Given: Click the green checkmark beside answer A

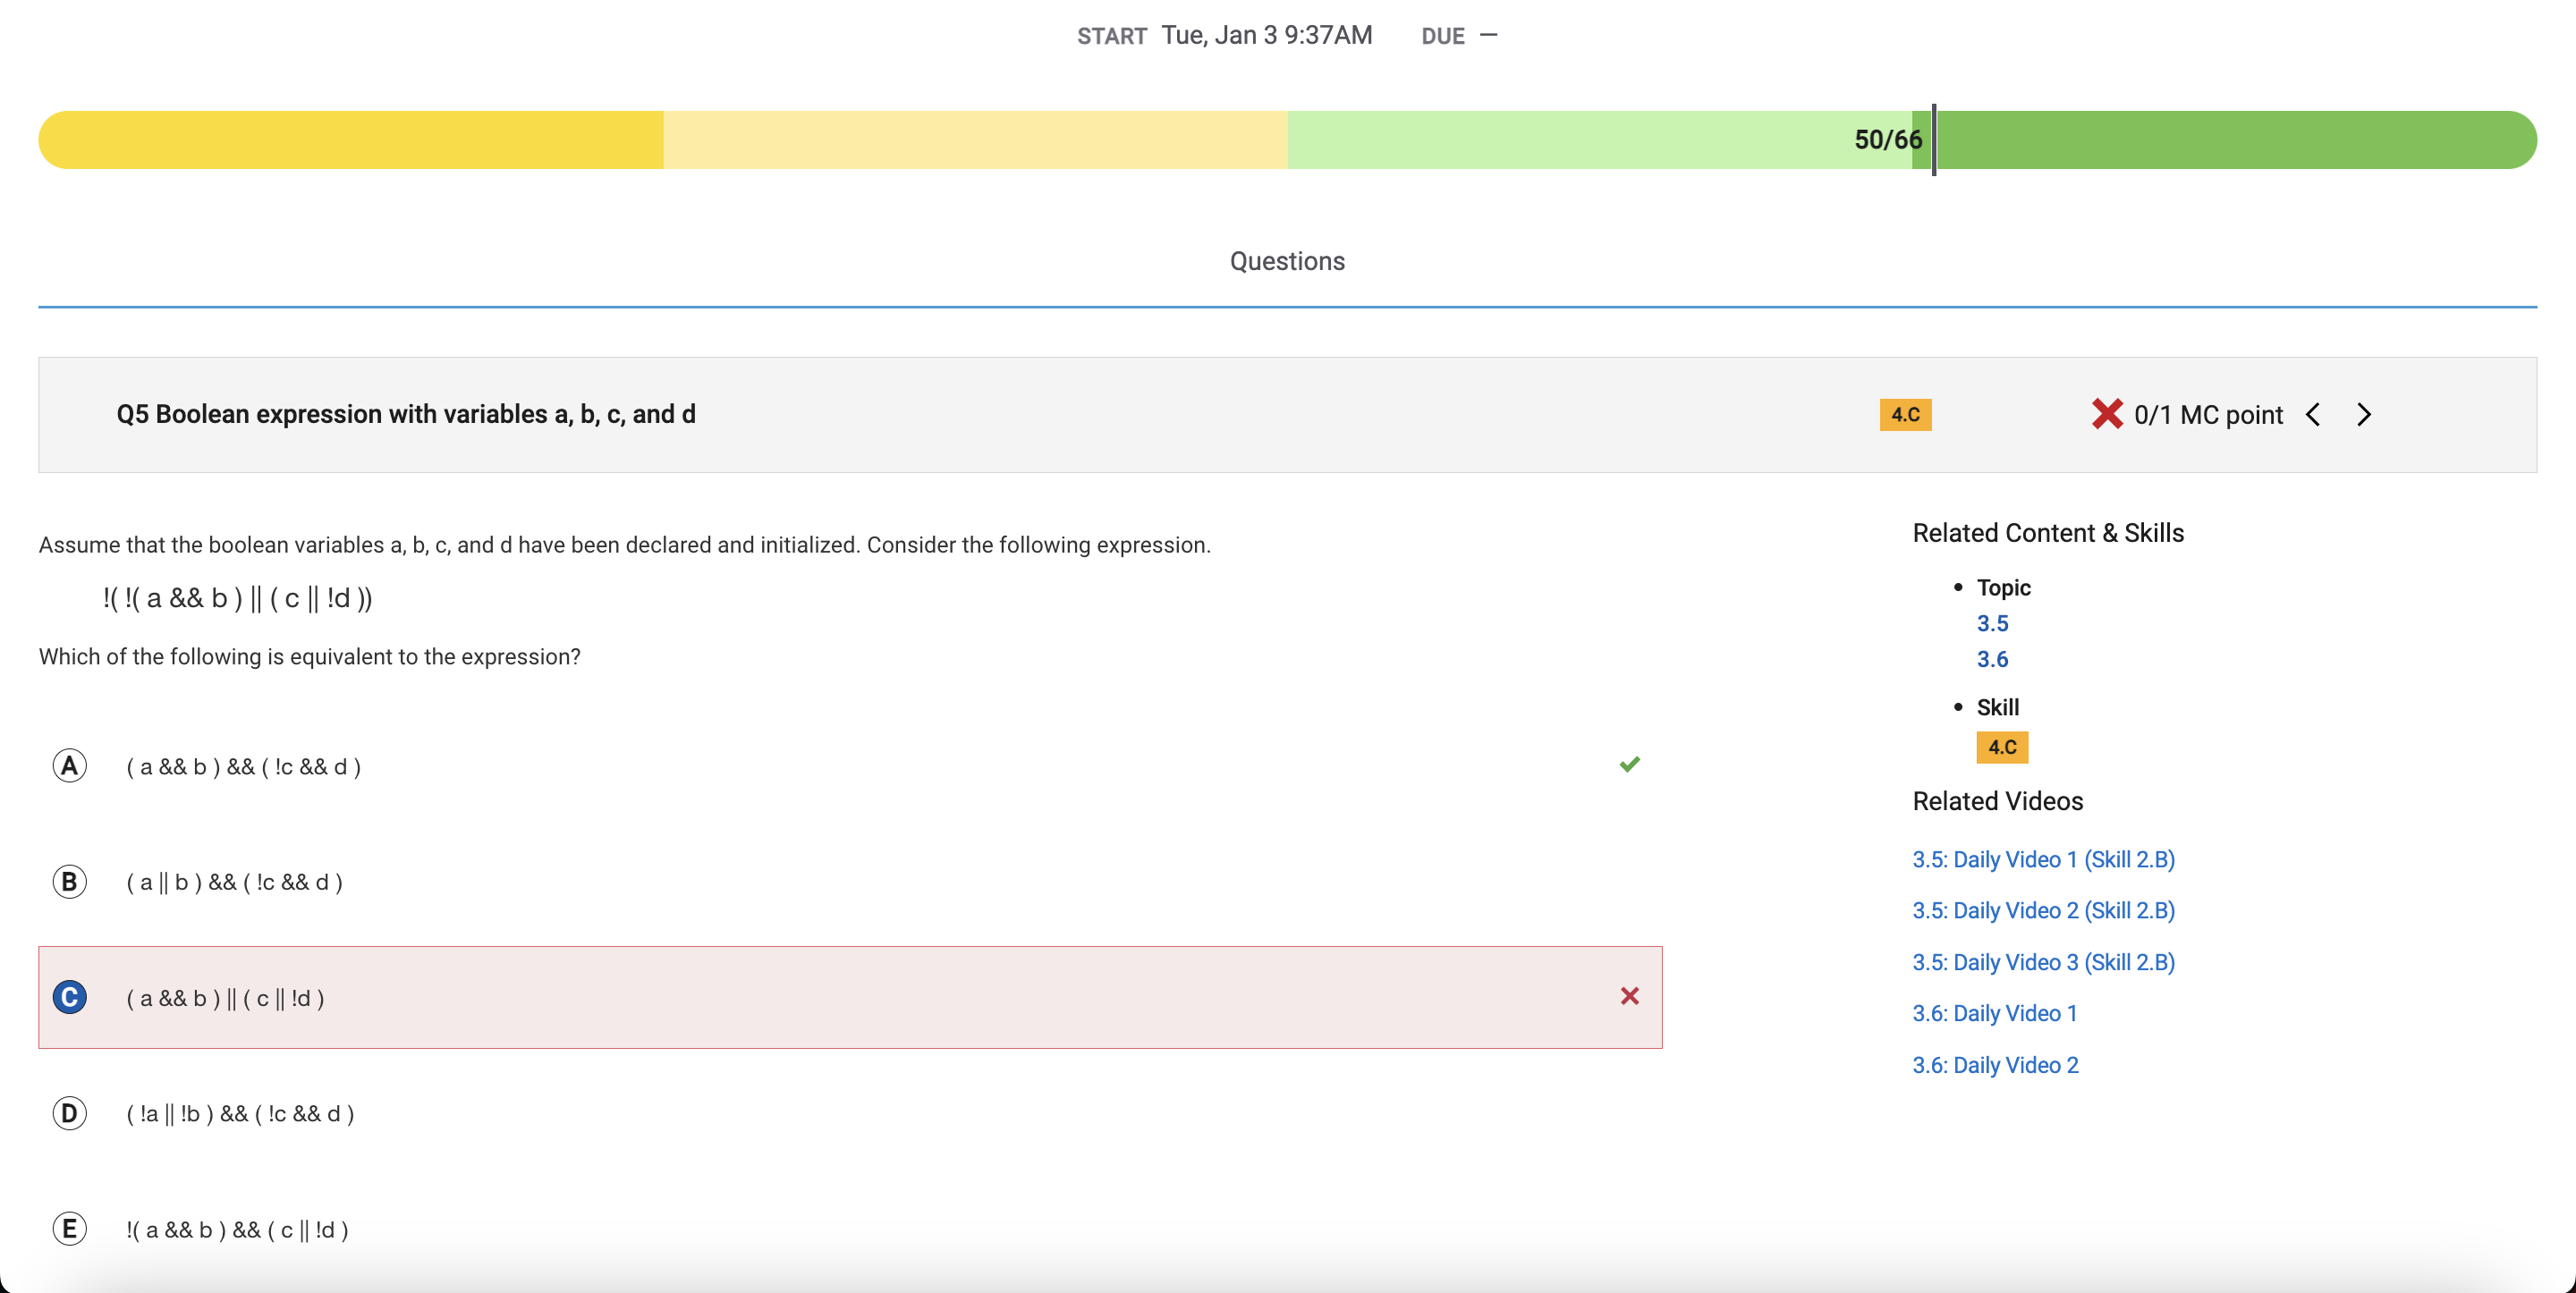Looking at the screenshot, I should click(x=1630, y=765).
